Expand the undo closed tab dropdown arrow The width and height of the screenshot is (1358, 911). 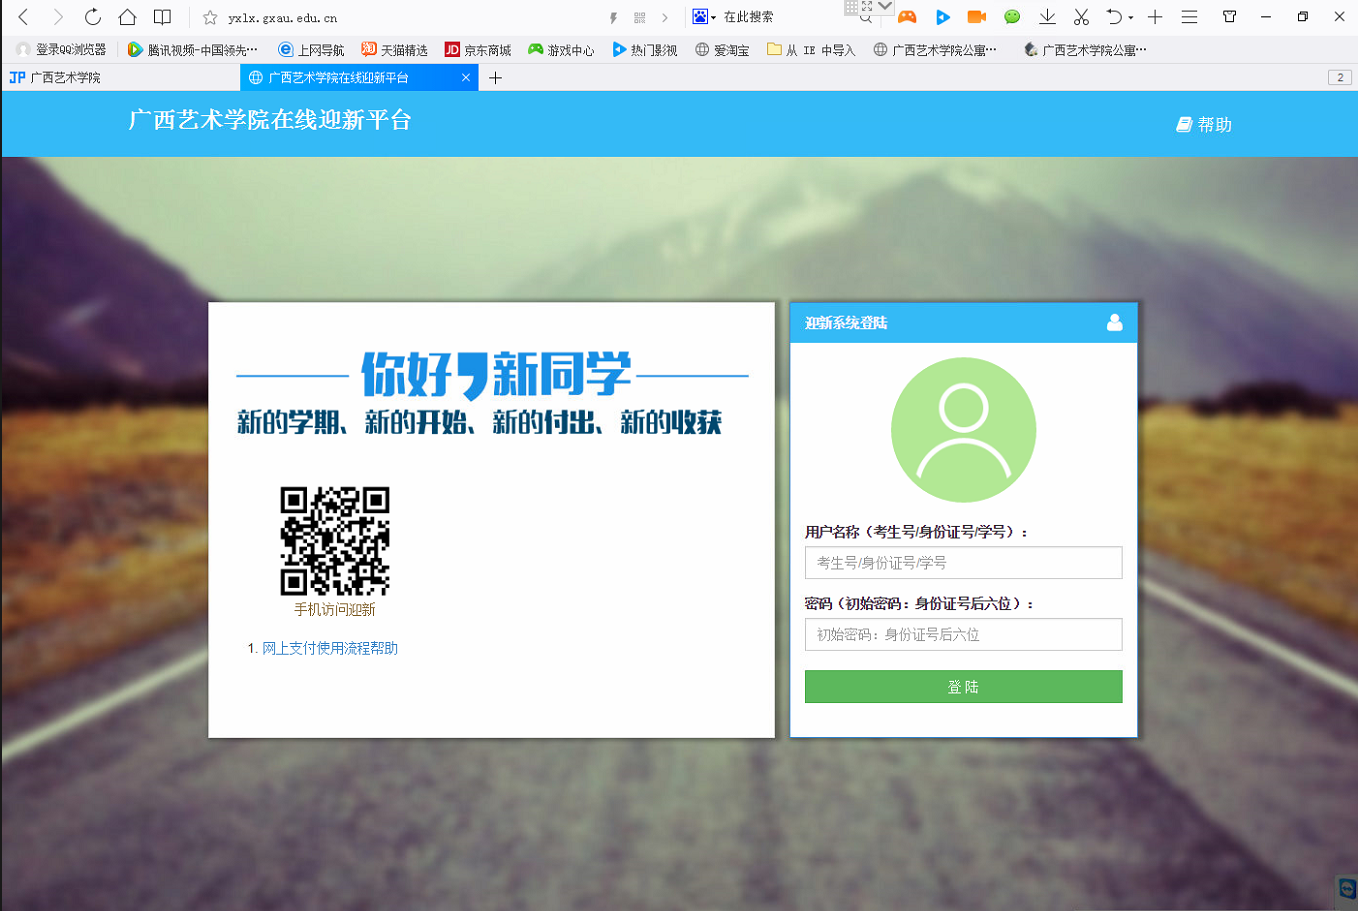pyautogui.click(x=1131, y=18)
